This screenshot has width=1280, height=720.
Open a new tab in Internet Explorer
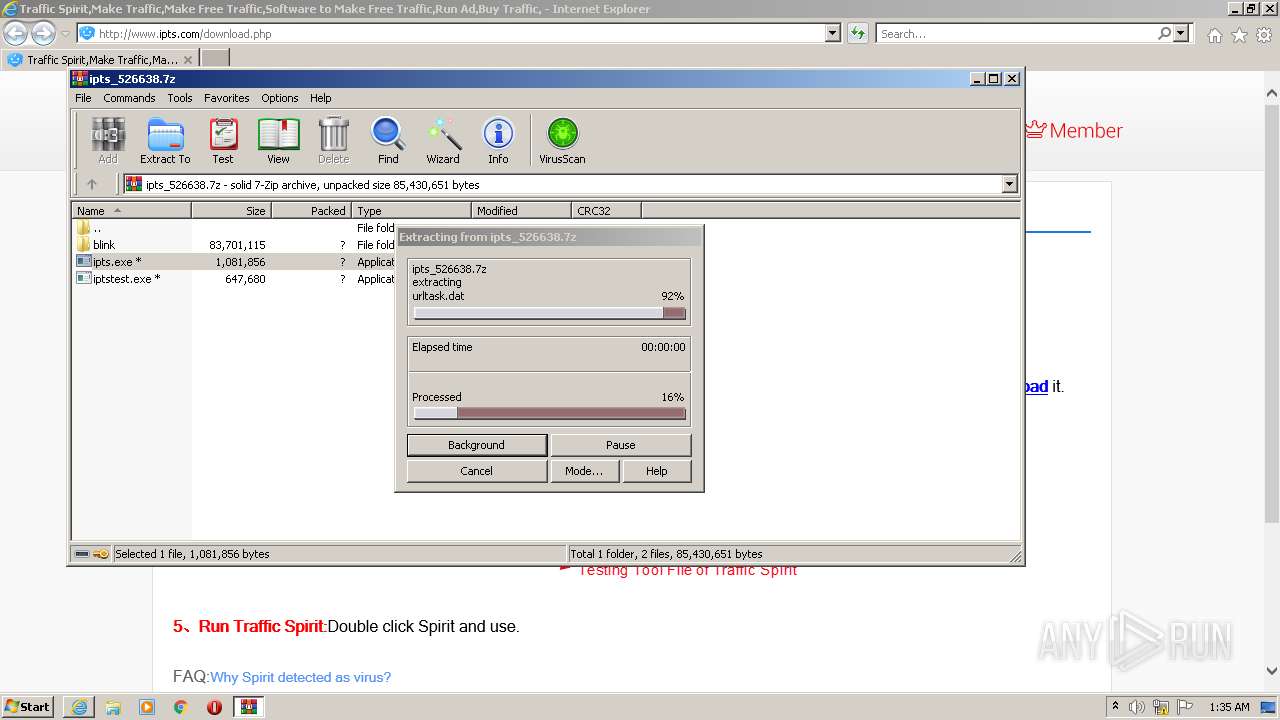point(214,59)
